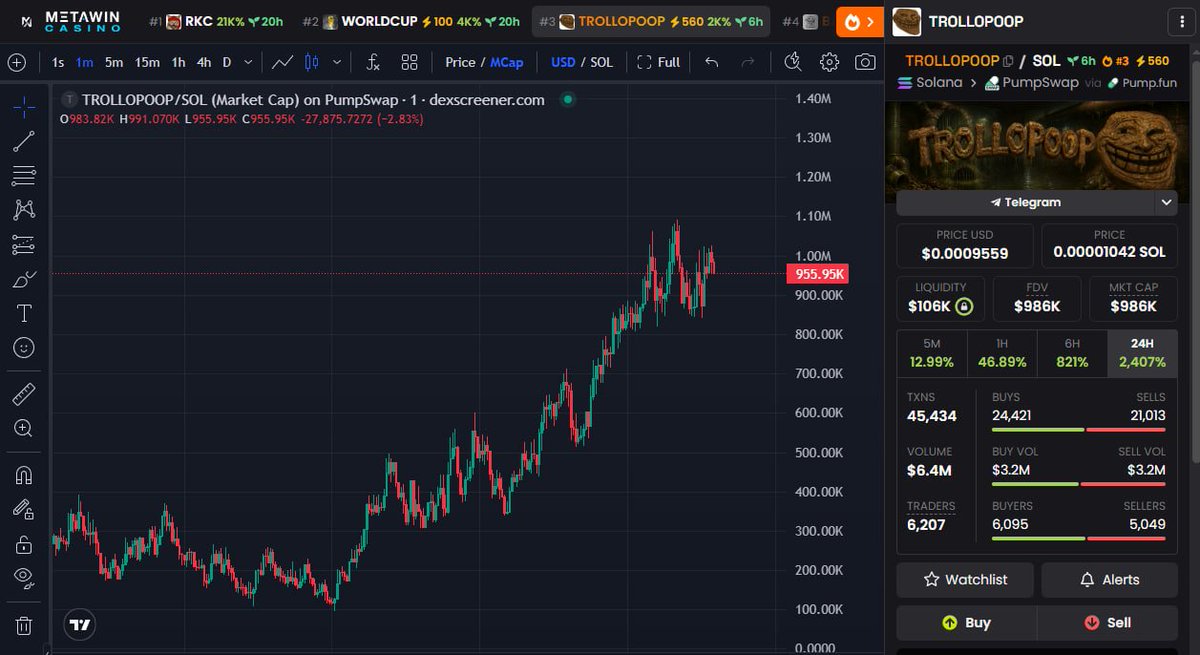
Task: Open the emoji icons tool
Action: point(24,348)
